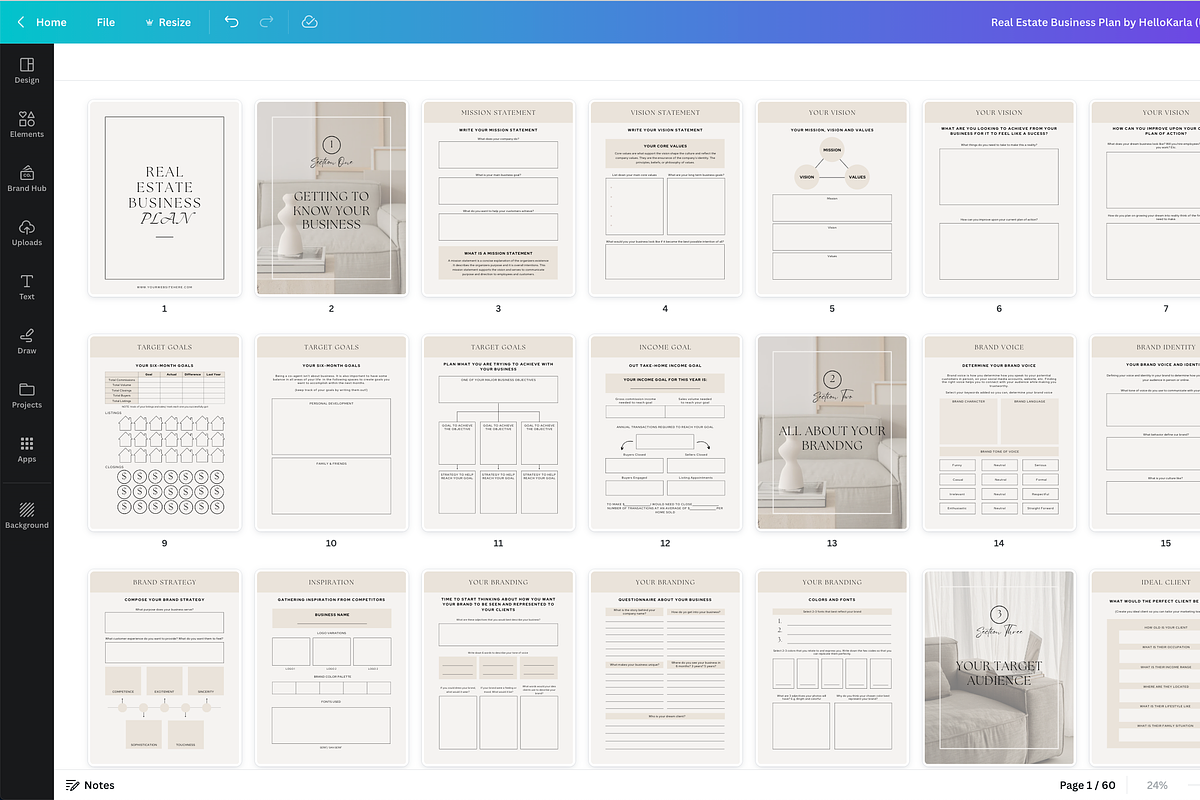Open the Elements panel in sidebar
The height and width of the screenshot is (800, 1200).
click(27, 124)
